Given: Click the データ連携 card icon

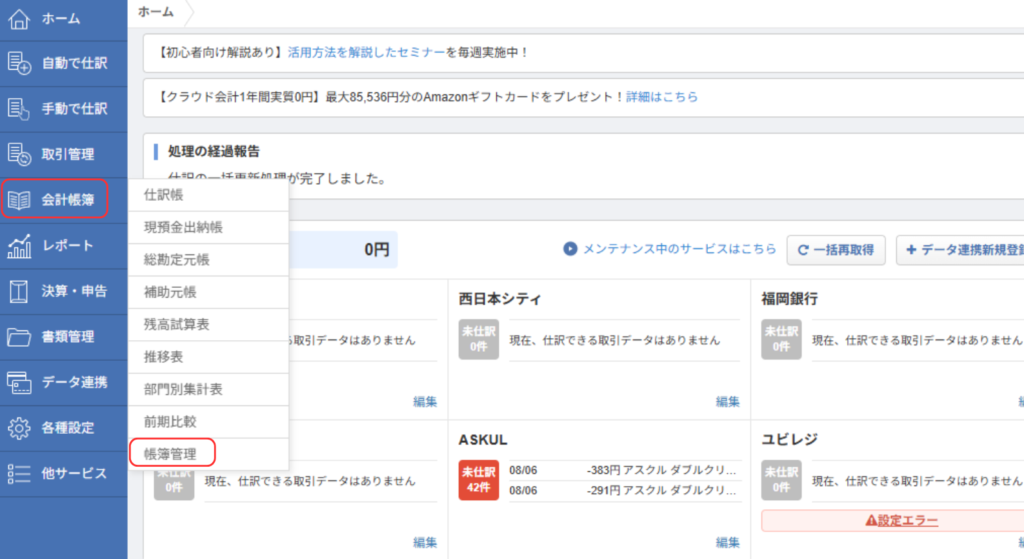Looking at the screenshot, I should coord(19,382).
